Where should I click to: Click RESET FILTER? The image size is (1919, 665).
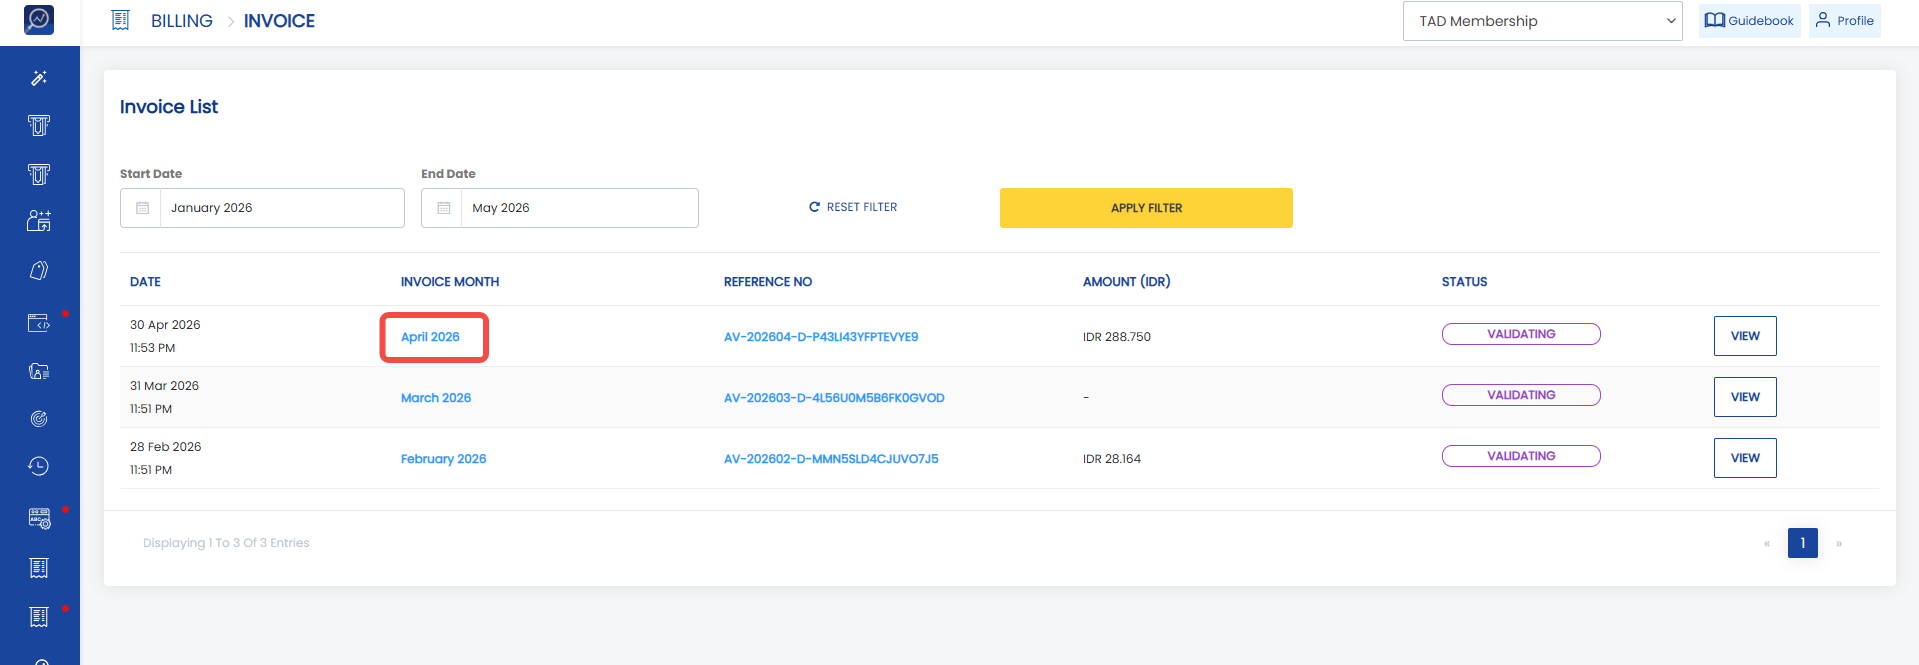coord(853,207)
